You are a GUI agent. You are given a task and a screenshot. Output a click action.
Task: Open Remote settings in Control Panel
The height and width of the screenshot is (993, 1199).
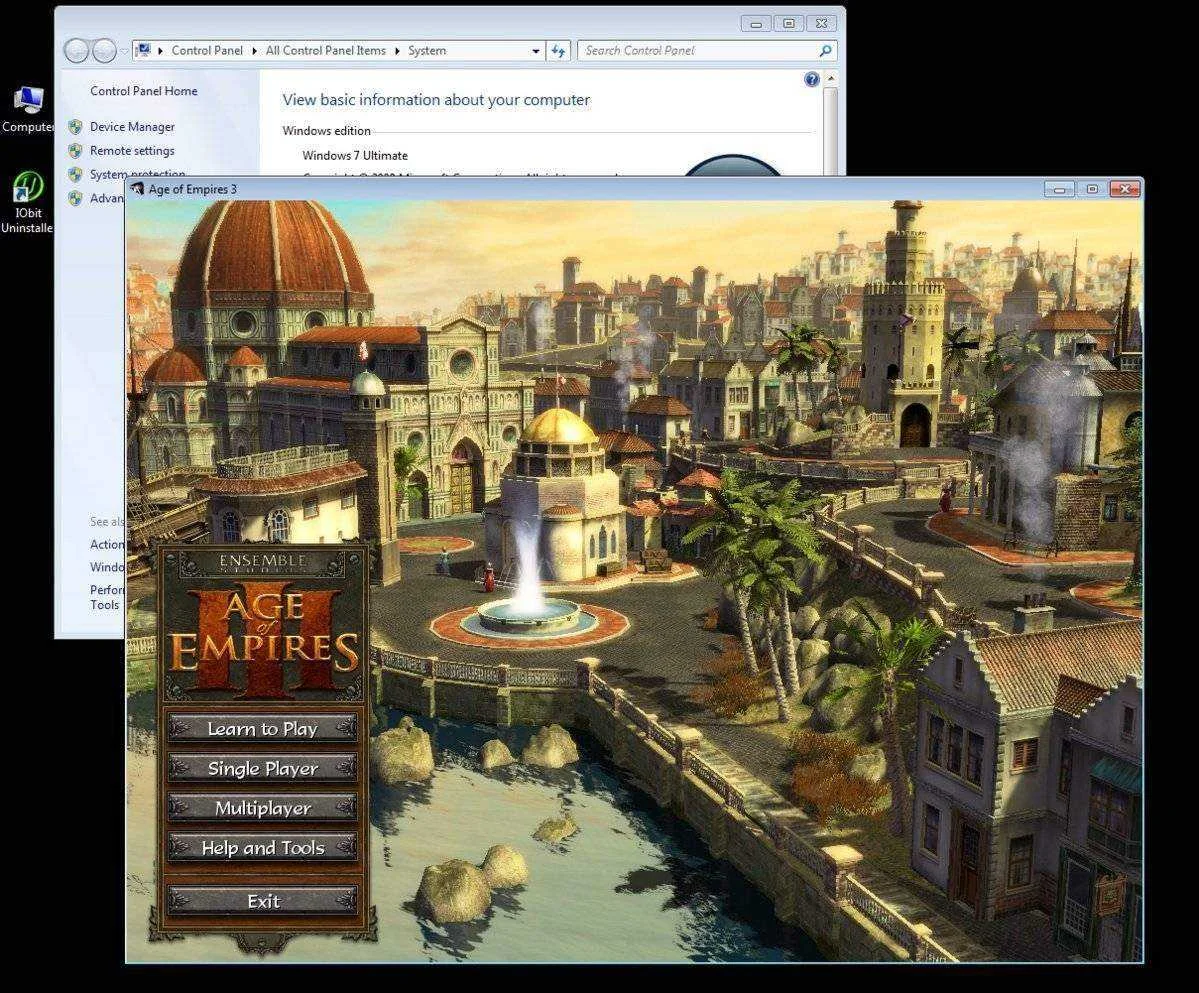click(x=132, y=151)
